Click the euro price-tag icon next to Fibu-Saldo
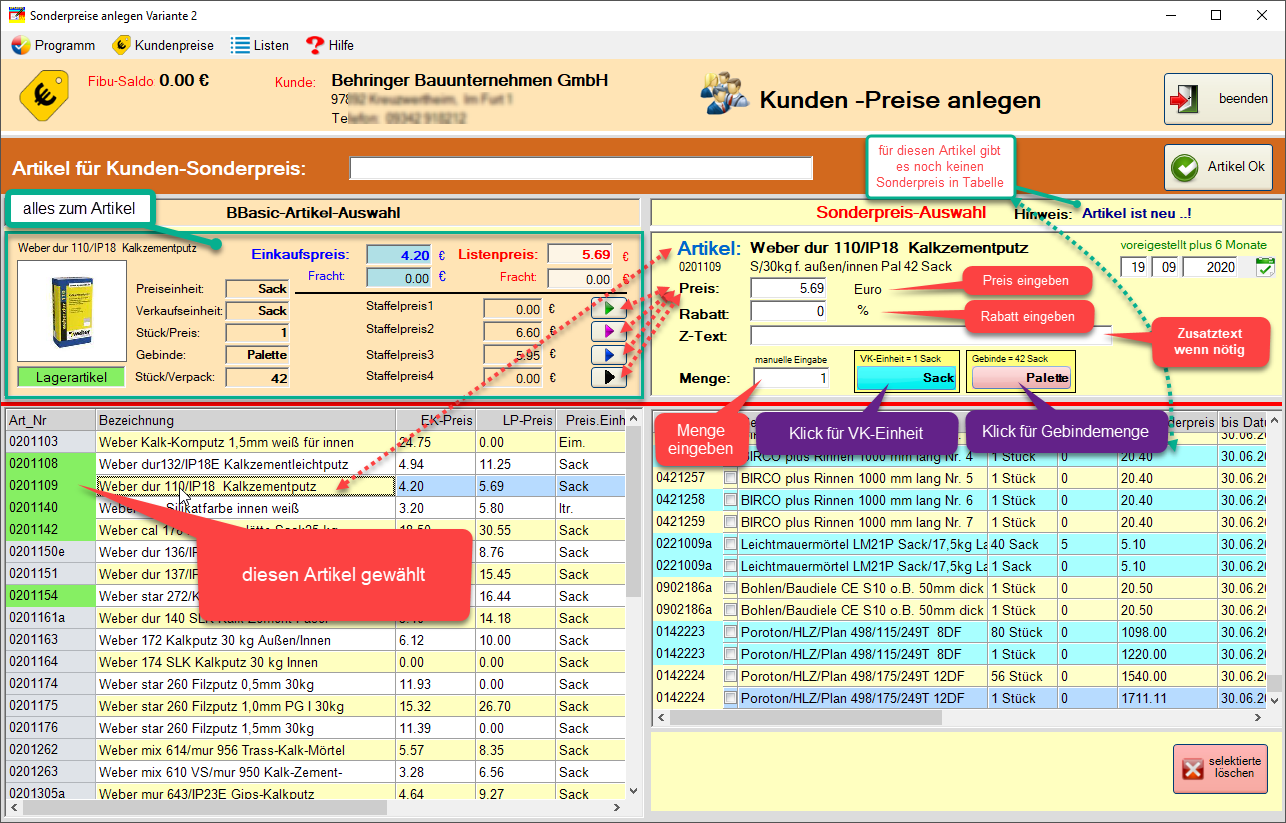Image resolution: width=1286 pixels, height=823 pixels. (44, 95)
